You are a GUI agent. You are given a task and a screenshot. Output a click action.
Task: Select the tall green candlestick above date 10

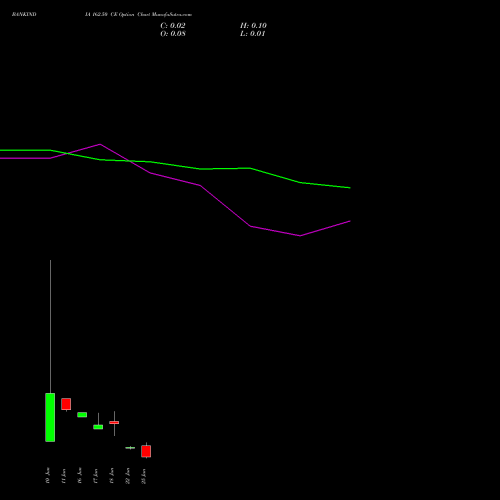(50, 417)
